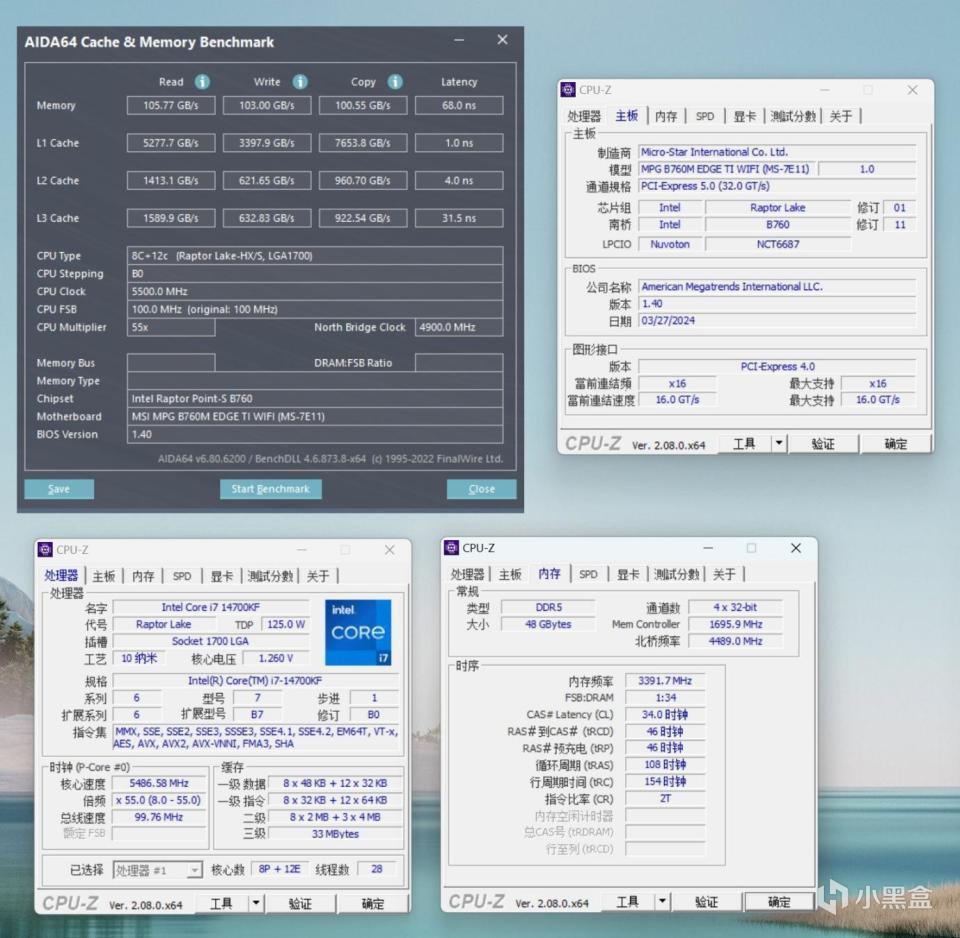Open the 工具 dropdown arrow in the processor window
Screen dimensions: 960x938
256,903
